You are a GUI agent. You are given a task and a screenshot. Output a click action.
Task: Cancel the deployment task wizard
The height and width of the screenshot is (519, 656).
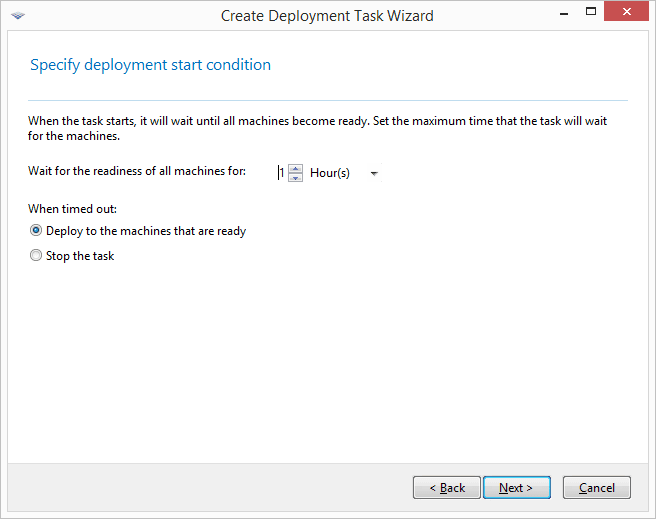point(596,487)
